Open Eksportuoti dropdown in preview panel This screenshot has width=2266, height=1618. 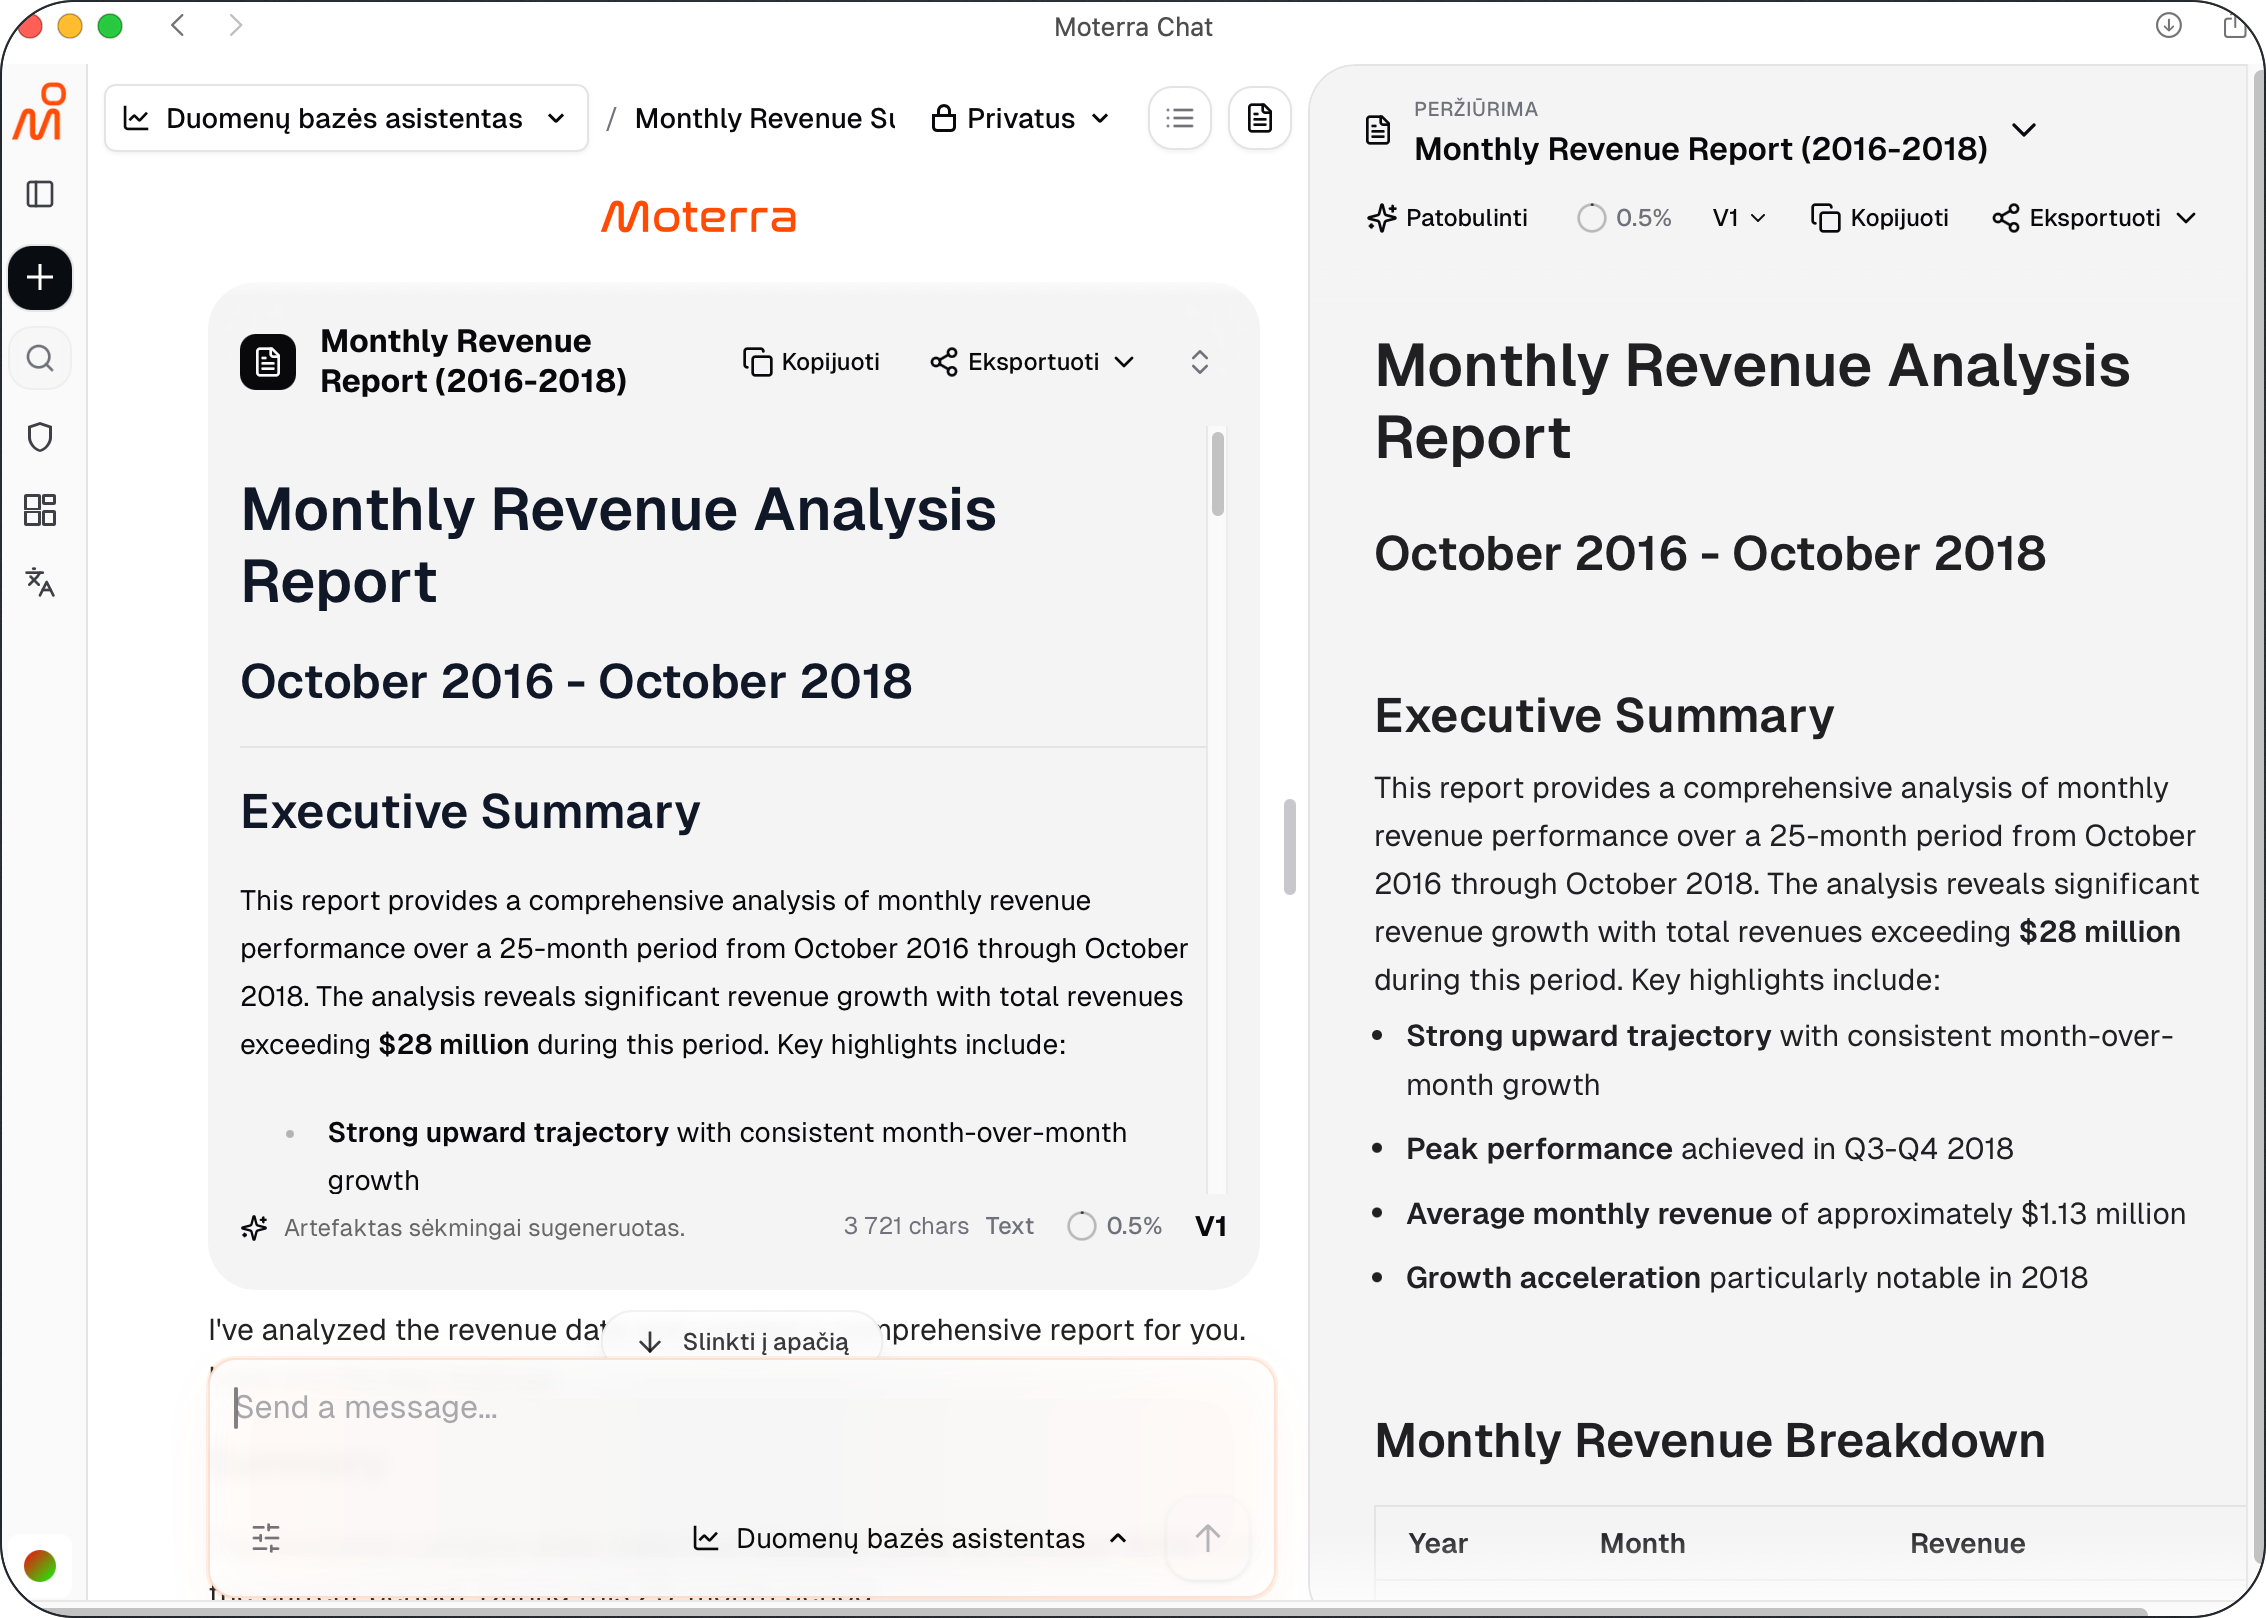coord(2095,218)
